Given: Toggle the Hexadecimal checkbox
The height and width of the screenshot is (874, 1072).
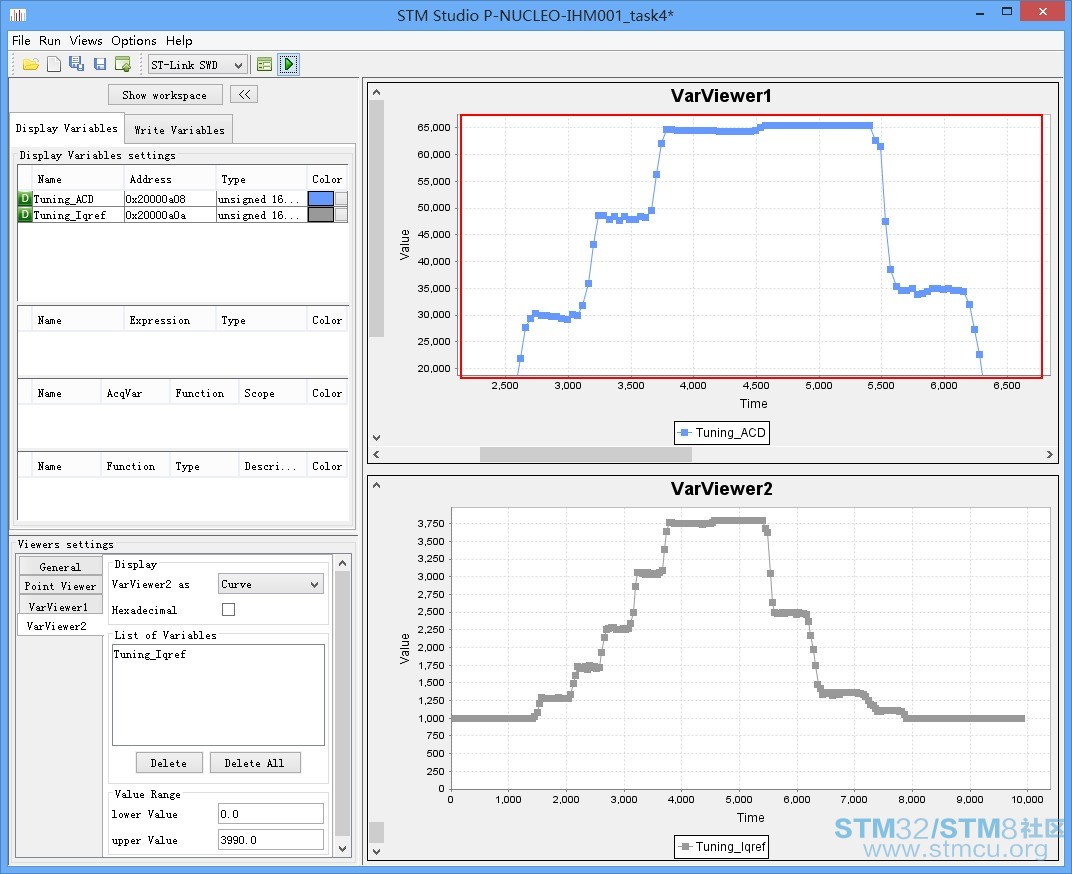Looking at the screenshot, I should tap(228, 609).
